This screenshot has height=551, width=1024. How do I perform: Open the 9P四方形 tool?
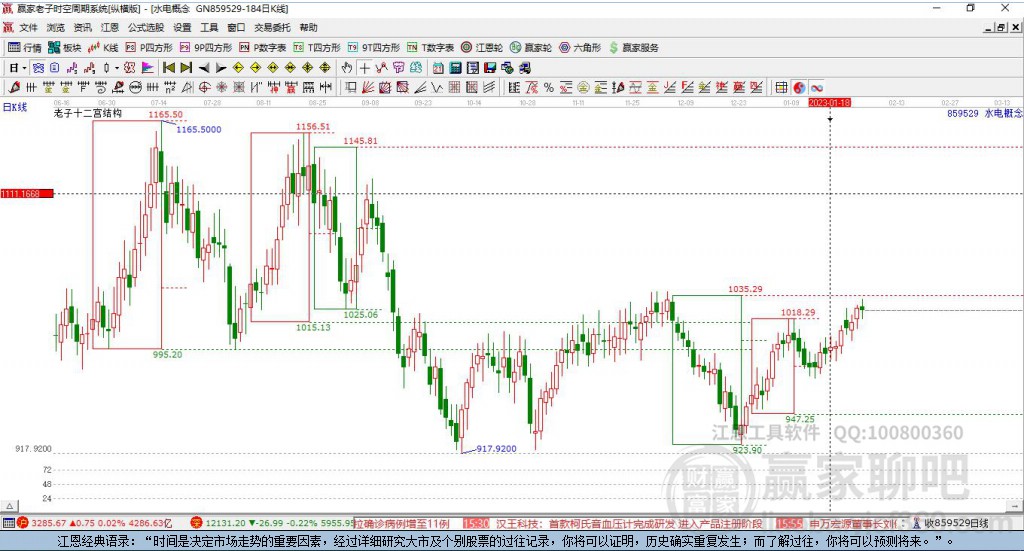[205, 48]
